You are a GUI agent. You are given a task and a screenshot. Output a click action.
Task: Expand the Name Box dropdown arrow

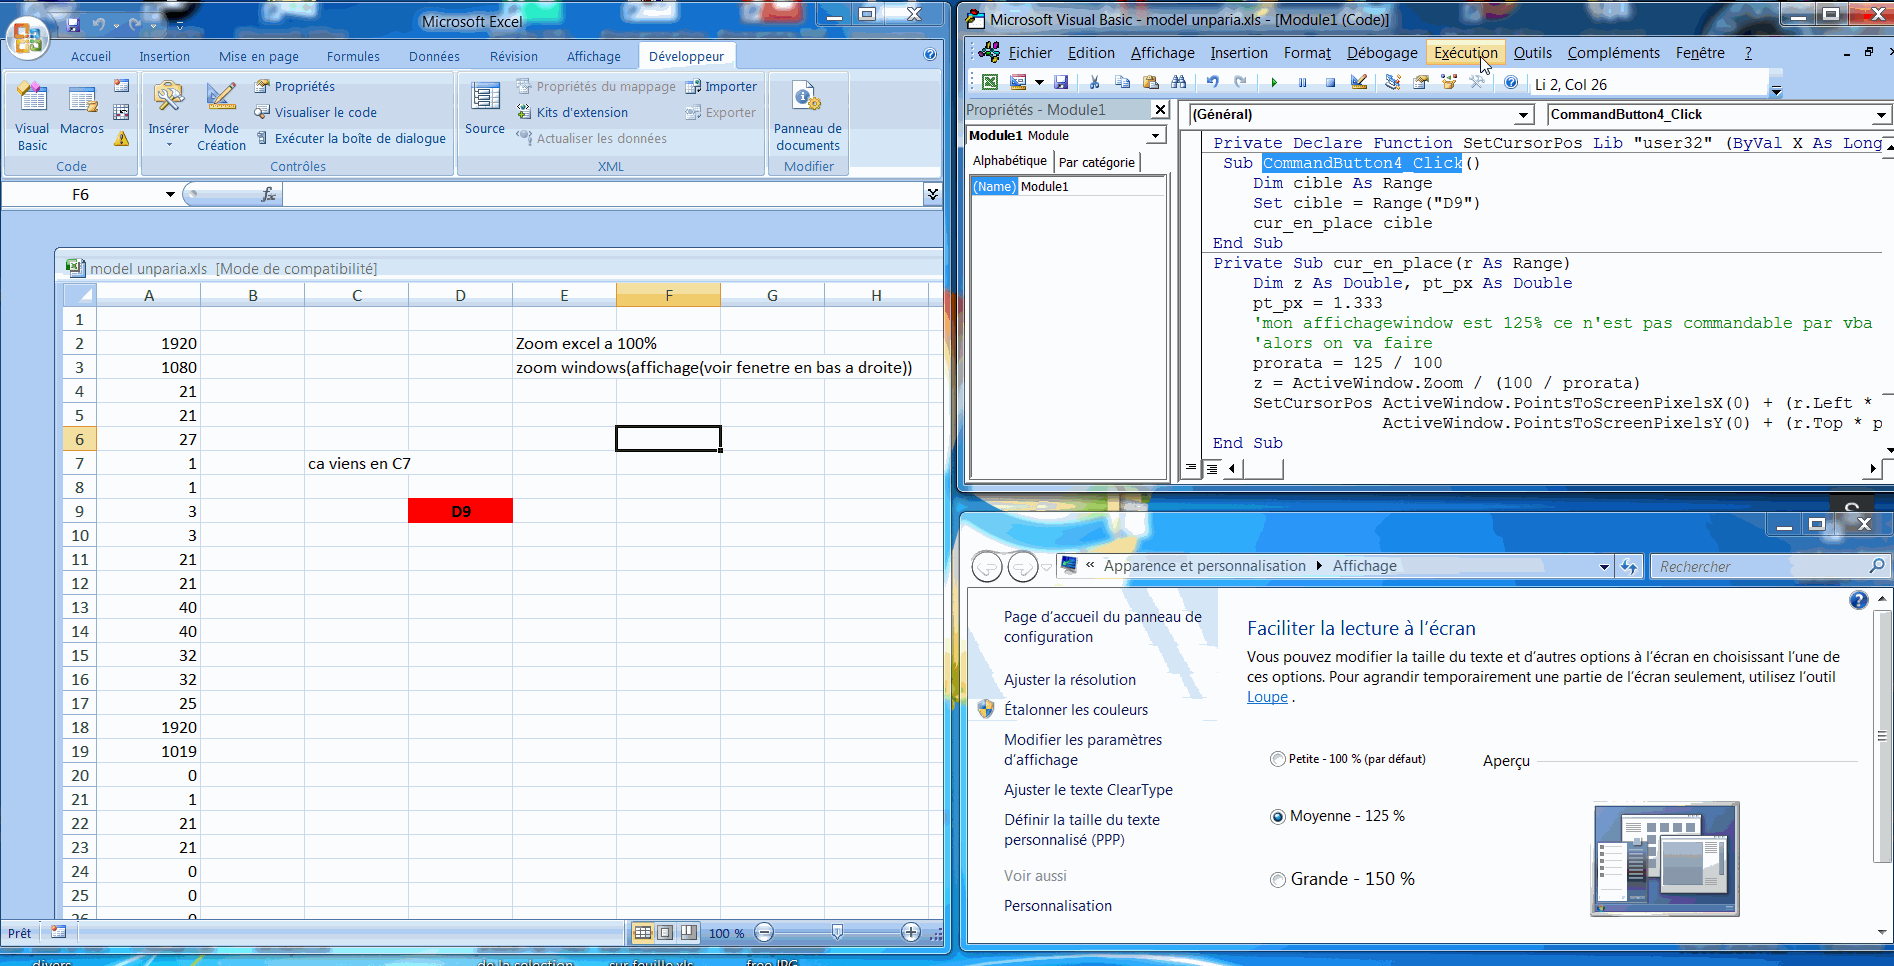point(170,194)
